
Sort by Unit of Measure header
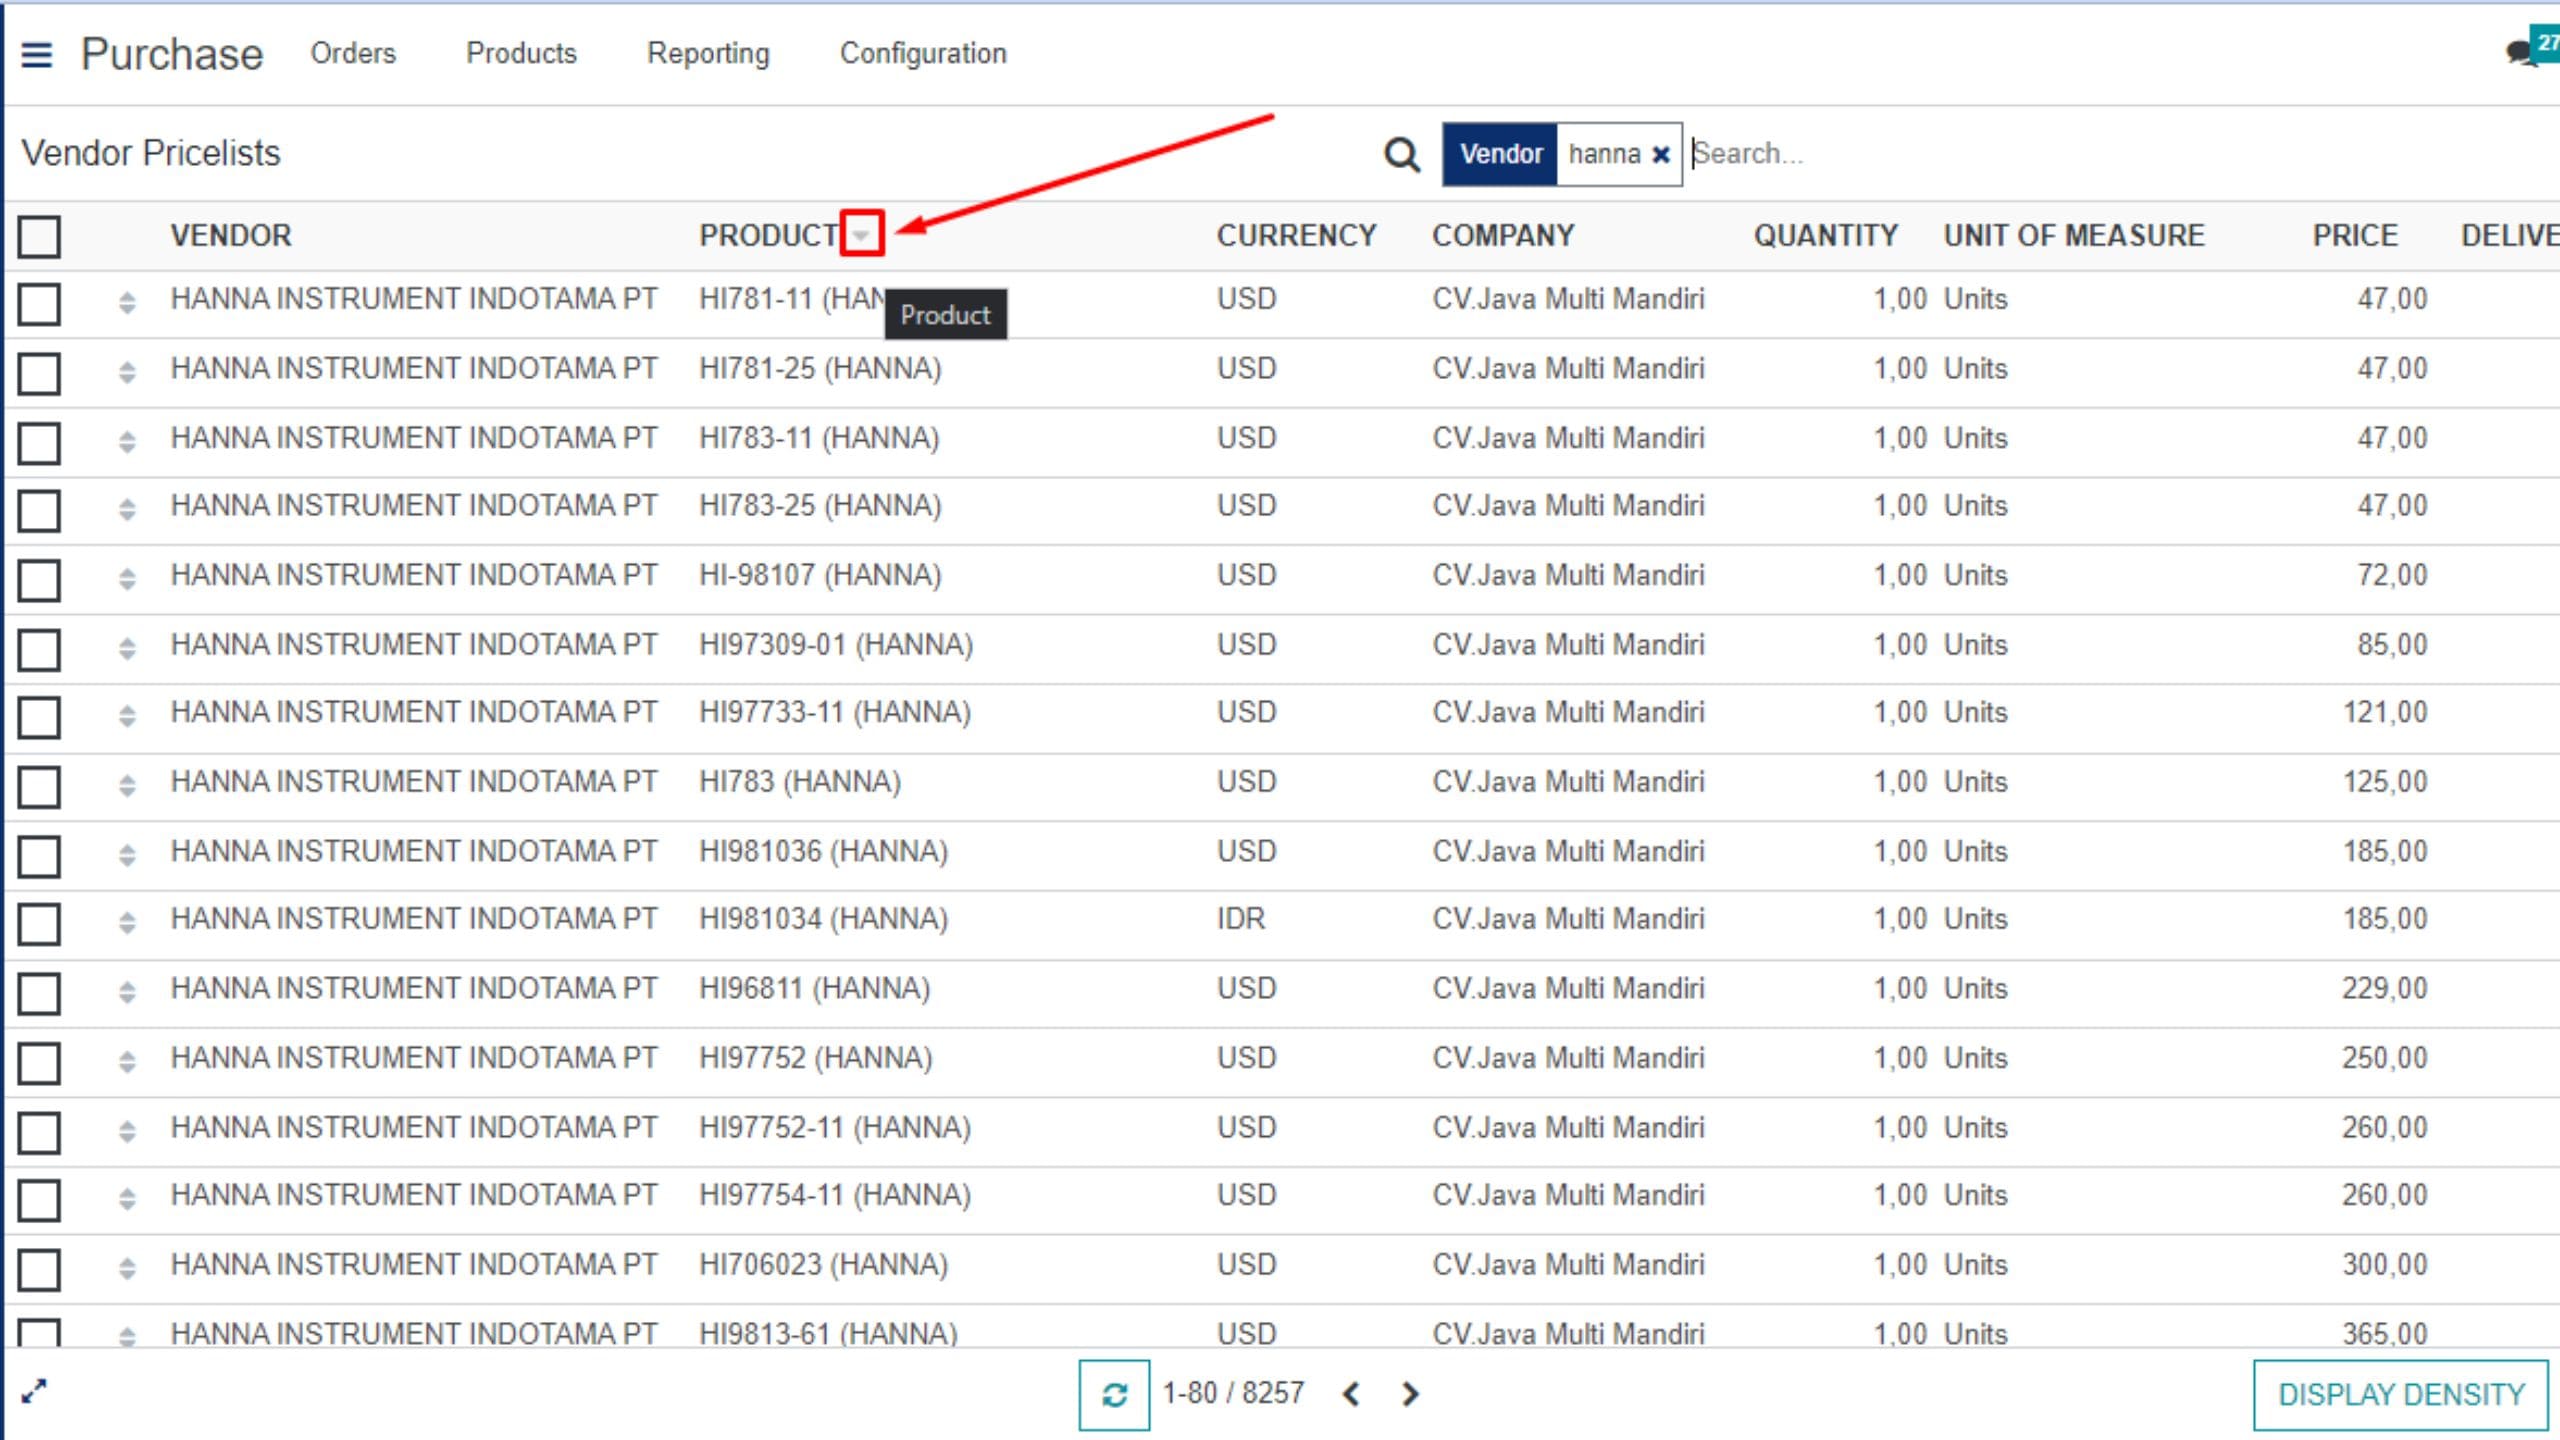[x=2074, y=235]
